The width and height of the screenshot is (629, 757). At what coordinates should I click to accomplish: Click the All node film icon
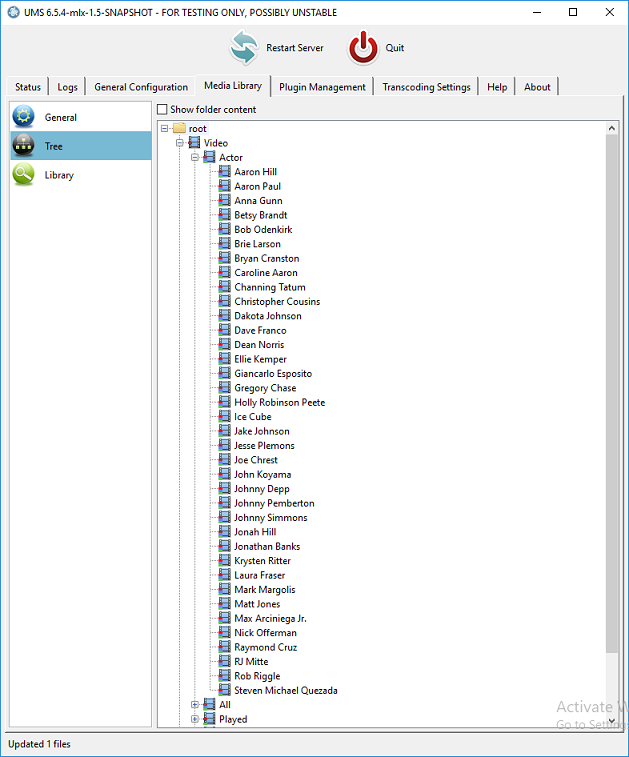(x=210, y=704)
